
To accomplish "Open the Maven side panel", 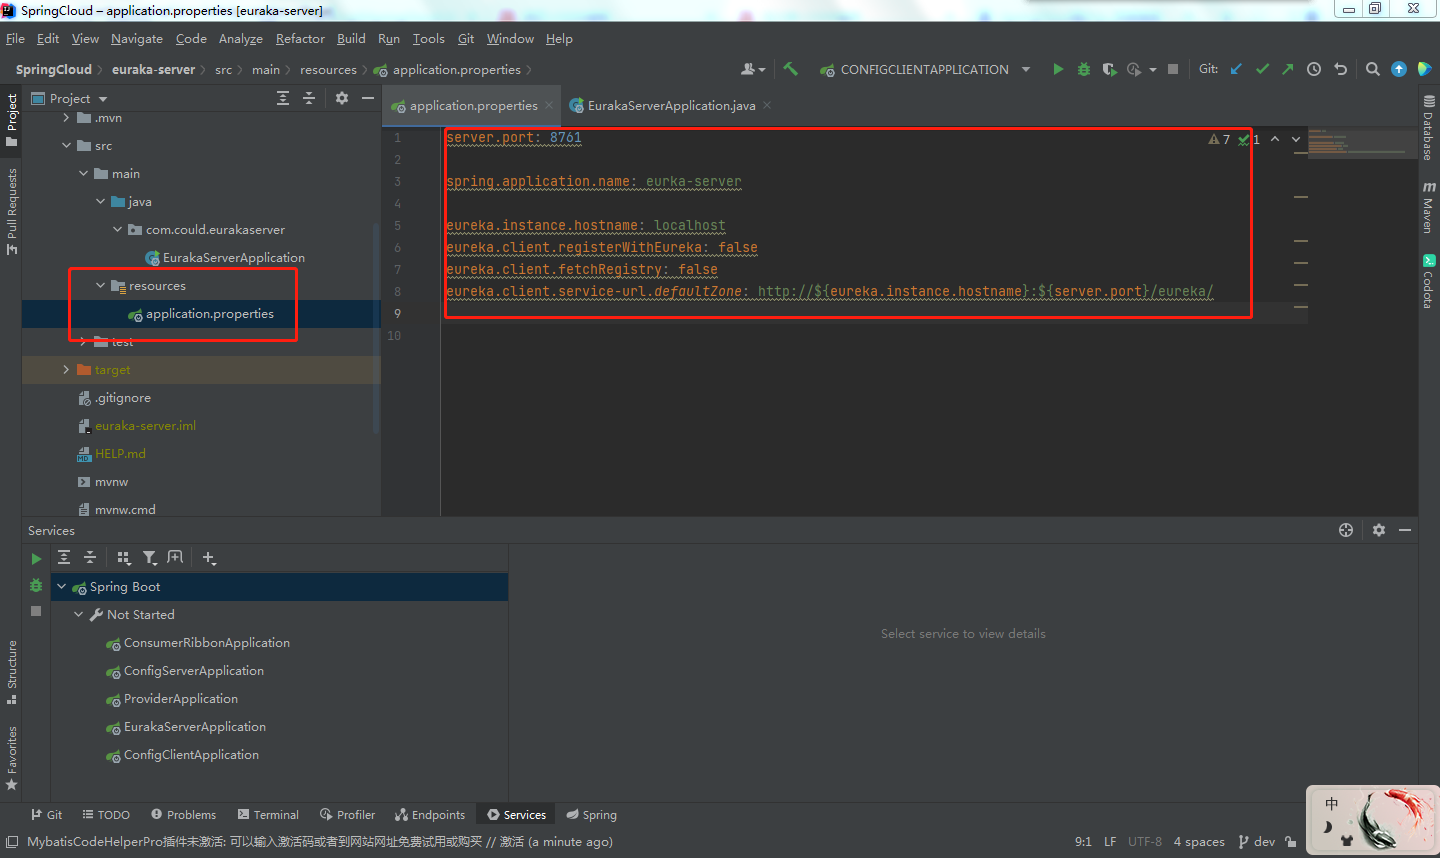I will [1428, 207].
